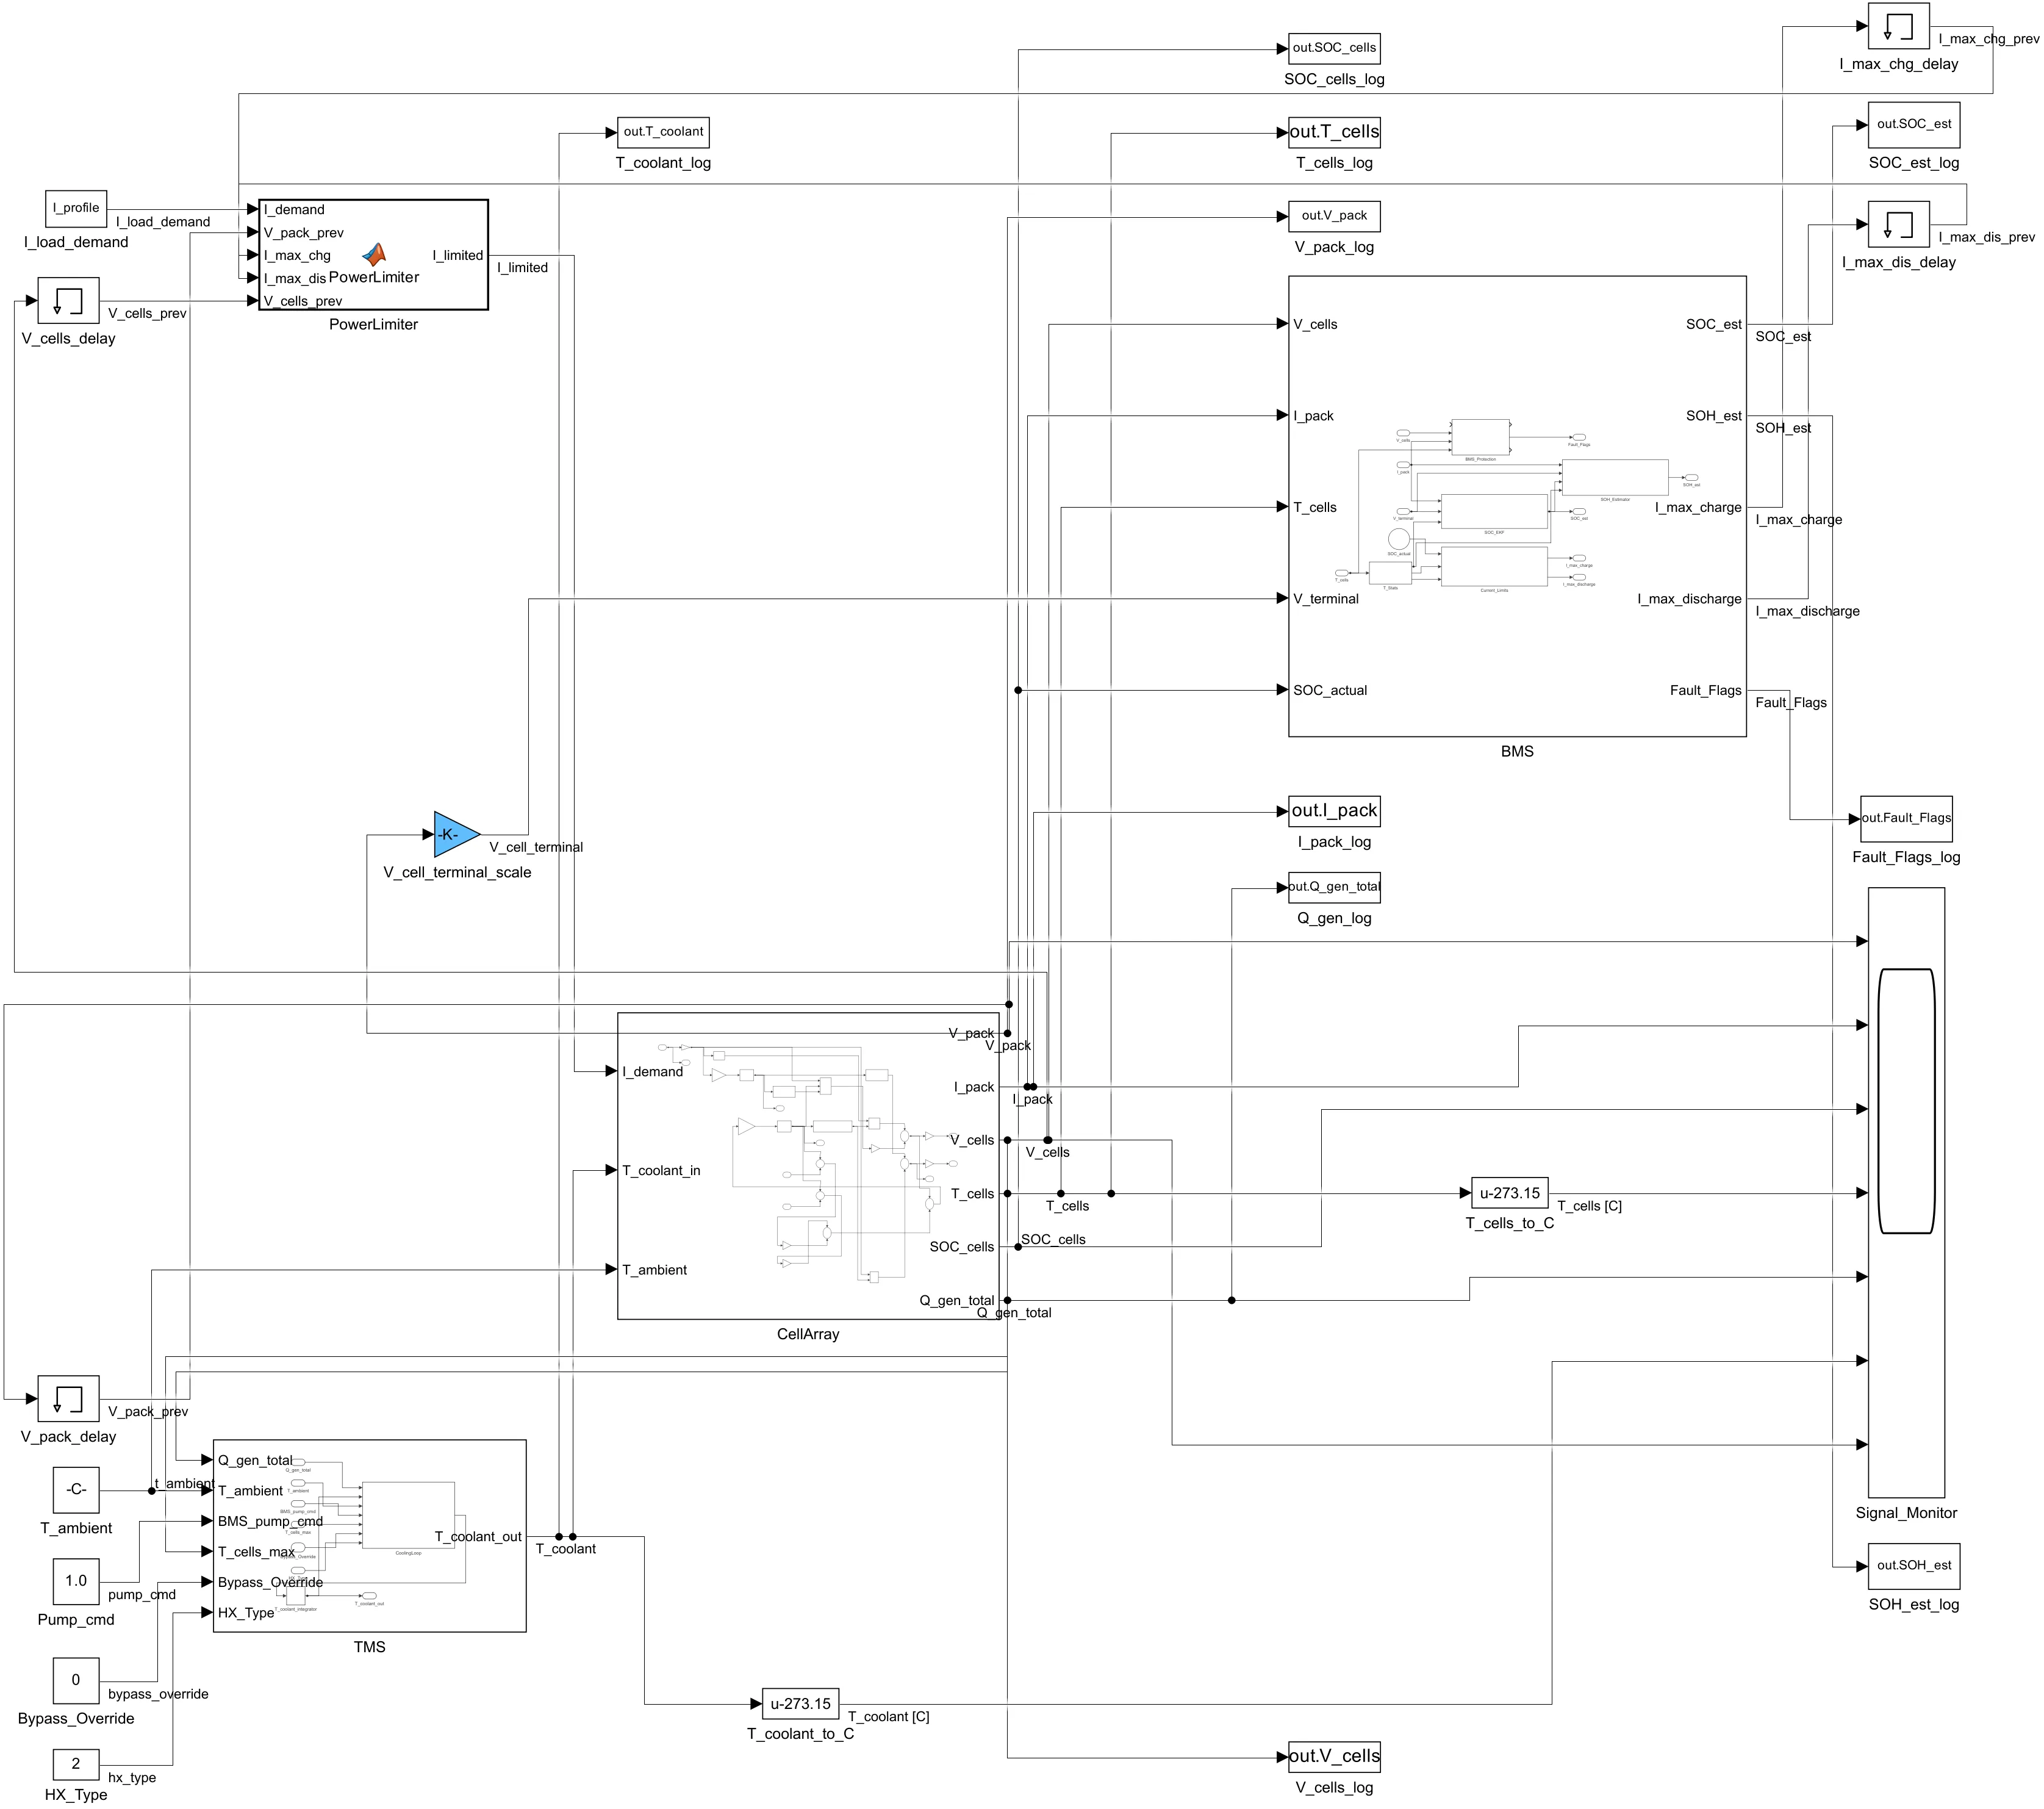
Task: Select the SOC_est_log output block
Action: pyautogui.click(x=1914, y=125)
